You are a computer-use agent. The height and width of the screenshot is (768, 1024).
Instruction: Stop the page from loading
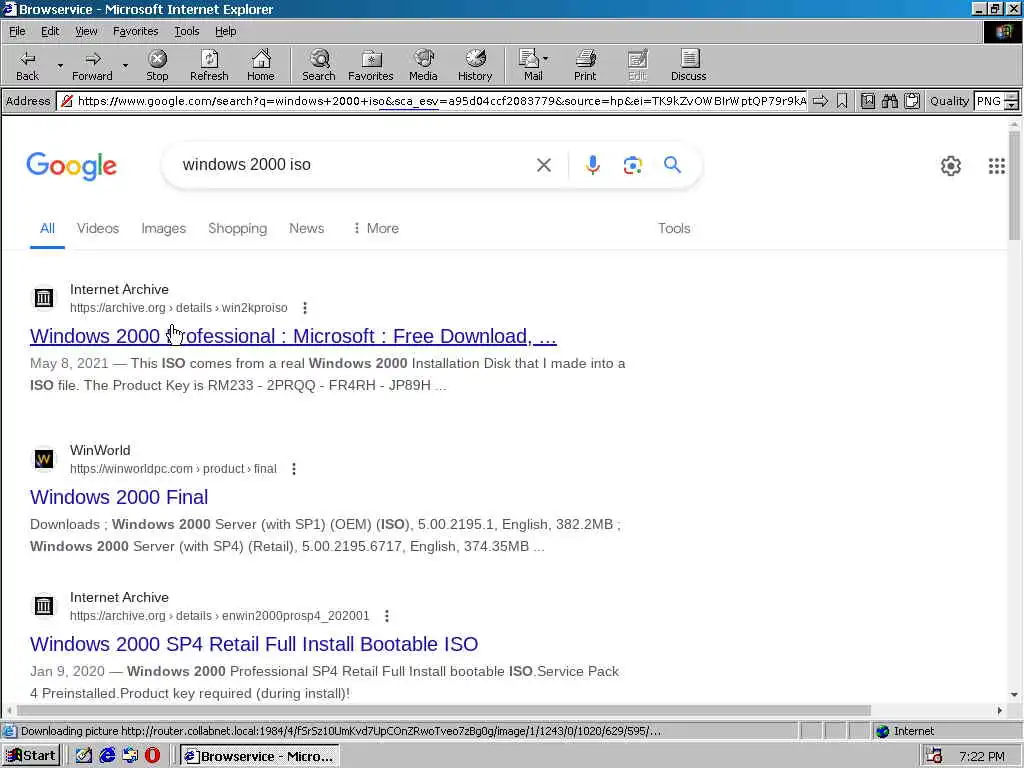coord(157,65)
